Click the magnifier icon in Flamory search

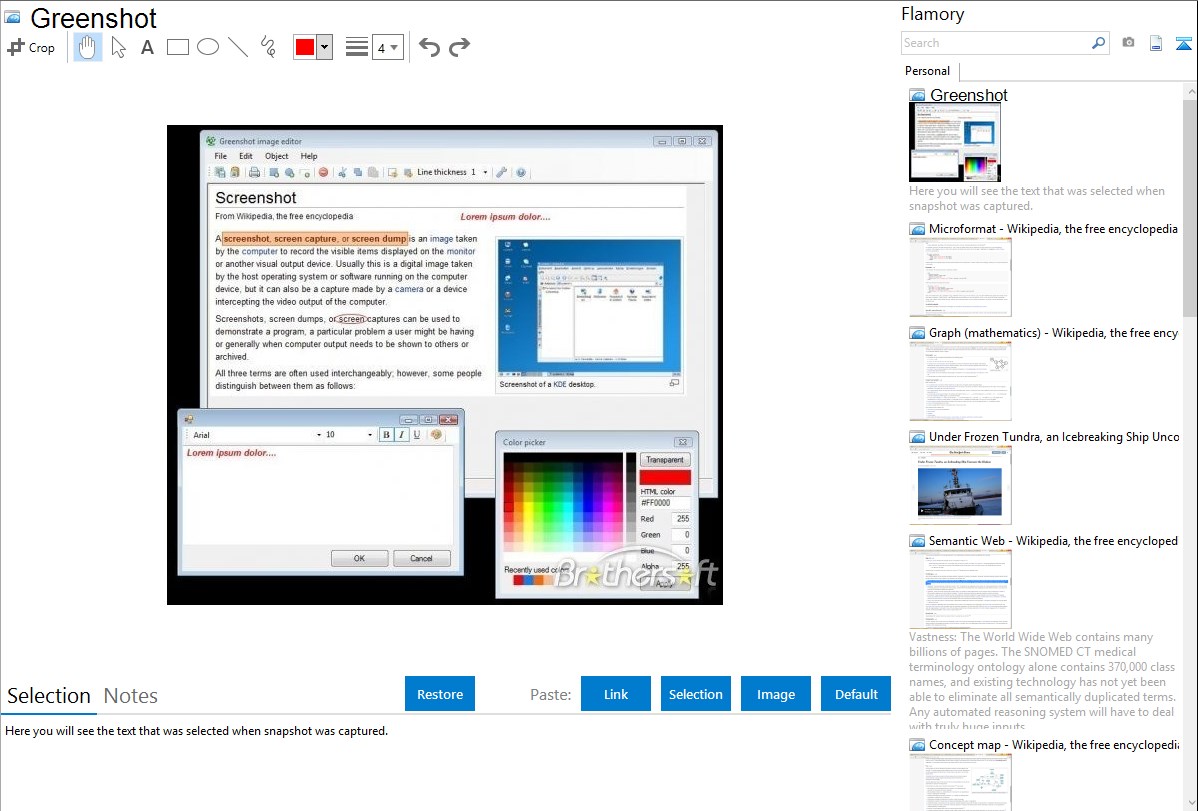pos(1098,43)
